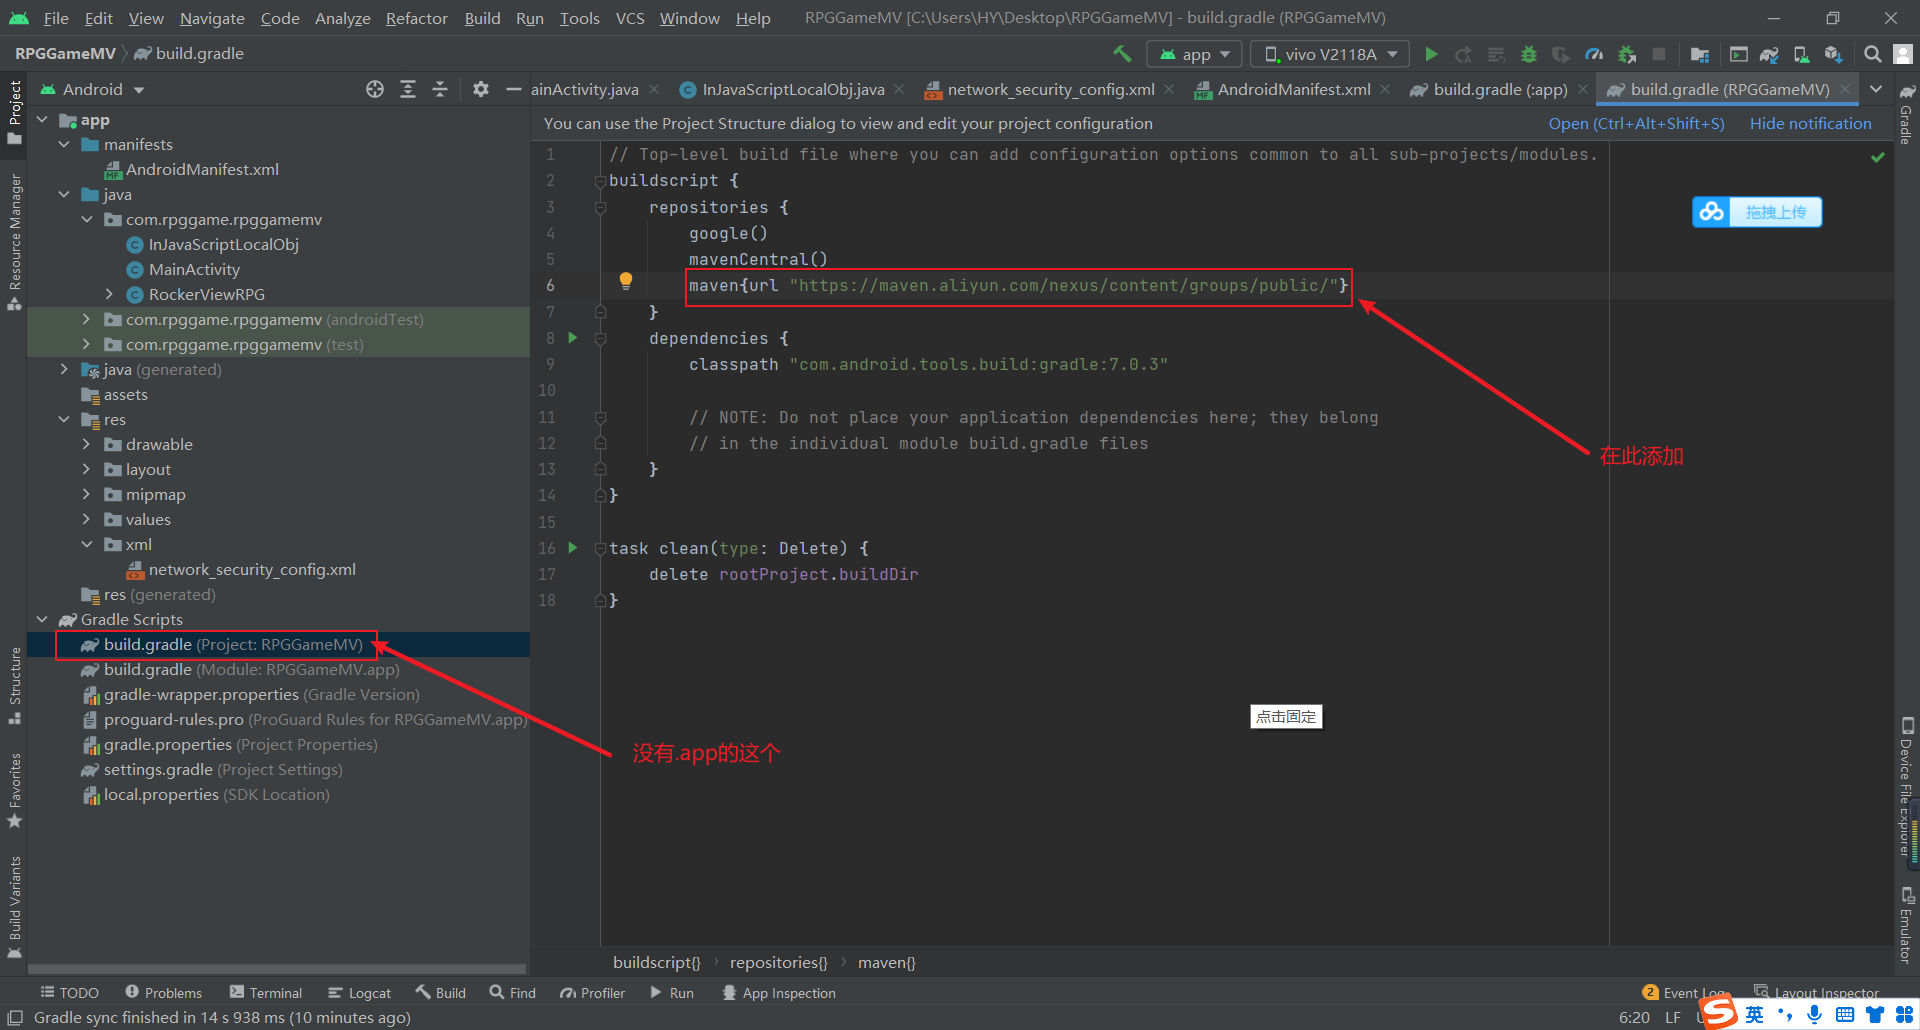This screenshot has height=1030, width=1920.
Task: Run the app with green play button
Action: point(1431,54)
